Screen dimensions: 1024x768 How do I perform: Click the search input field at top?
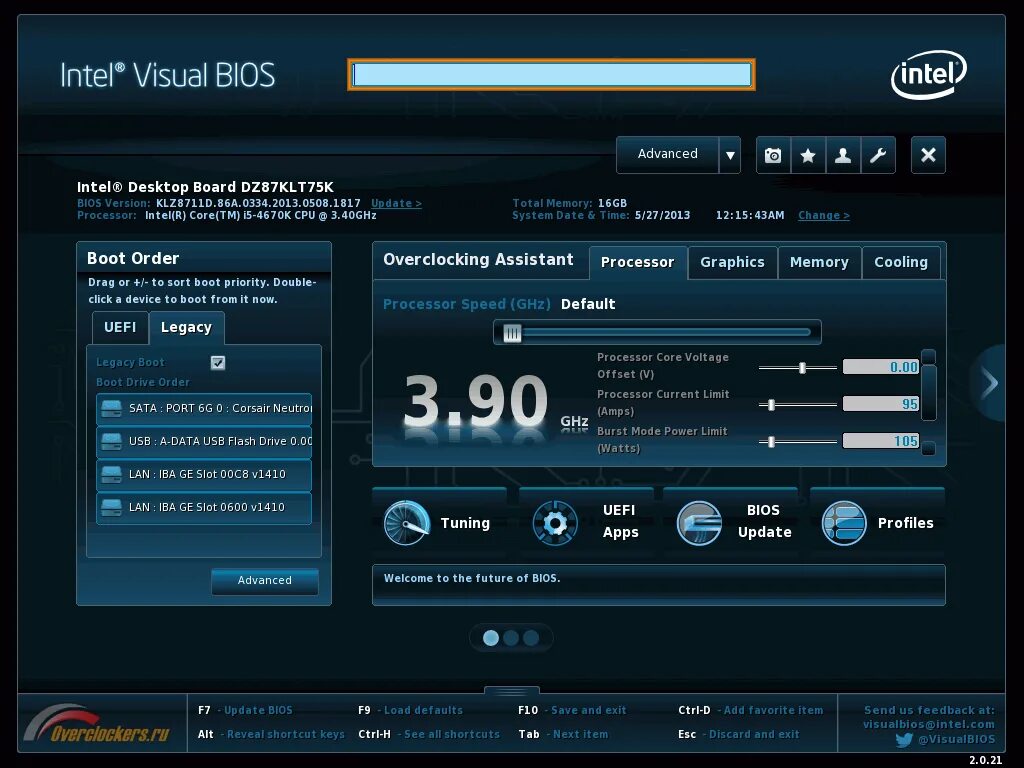tap(551, 74)
